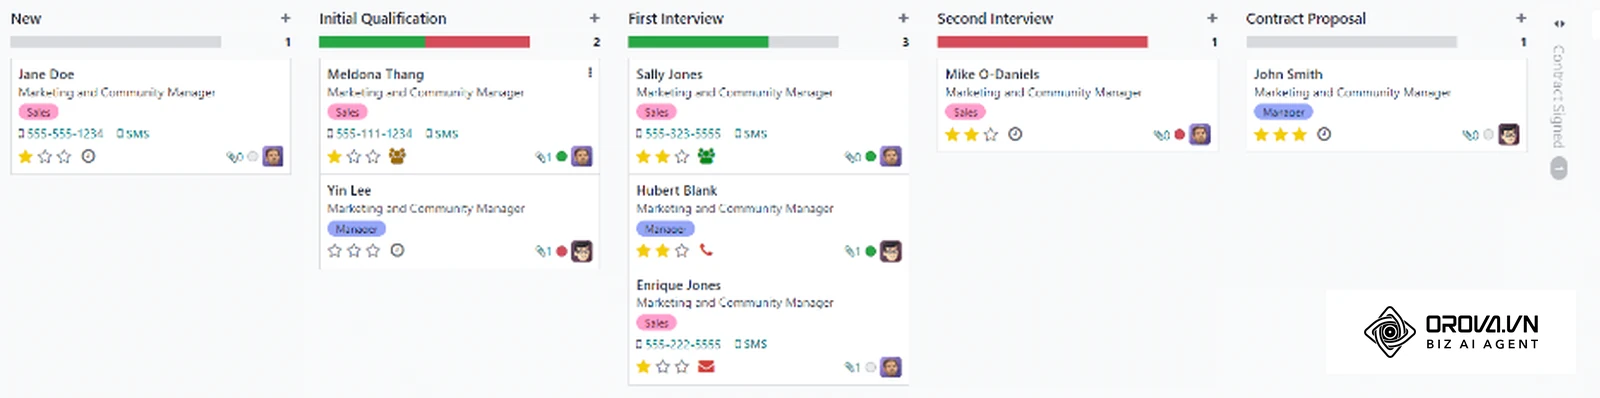The height and width of the screenshot is (398, 1600).
Task: Open Mike O-Daniels's clock activity icon
Action: click(x=1015, y=134)
